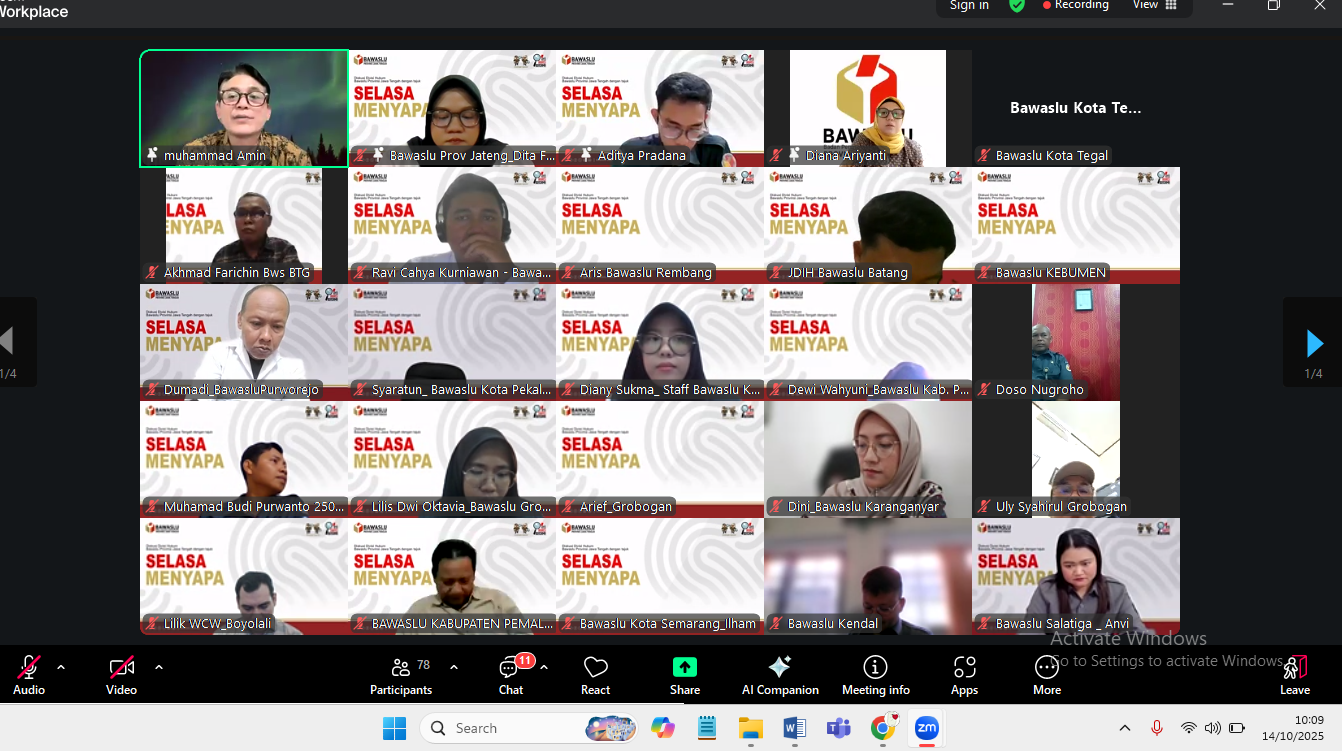Expand the audio settings arrow

pyautogui.click(x=61, y=667)
